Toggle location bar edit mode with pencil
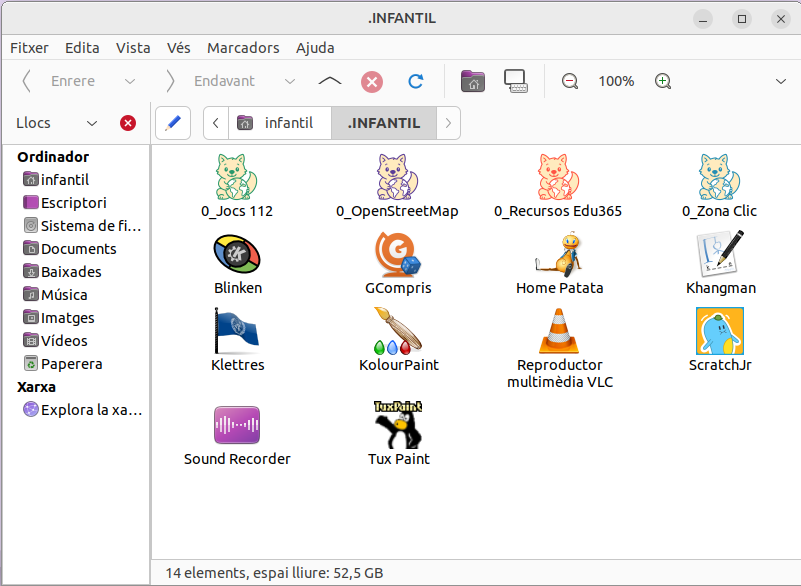Image resolution: width=801 pixels, height=586 pixels. (x=173, y=123)
